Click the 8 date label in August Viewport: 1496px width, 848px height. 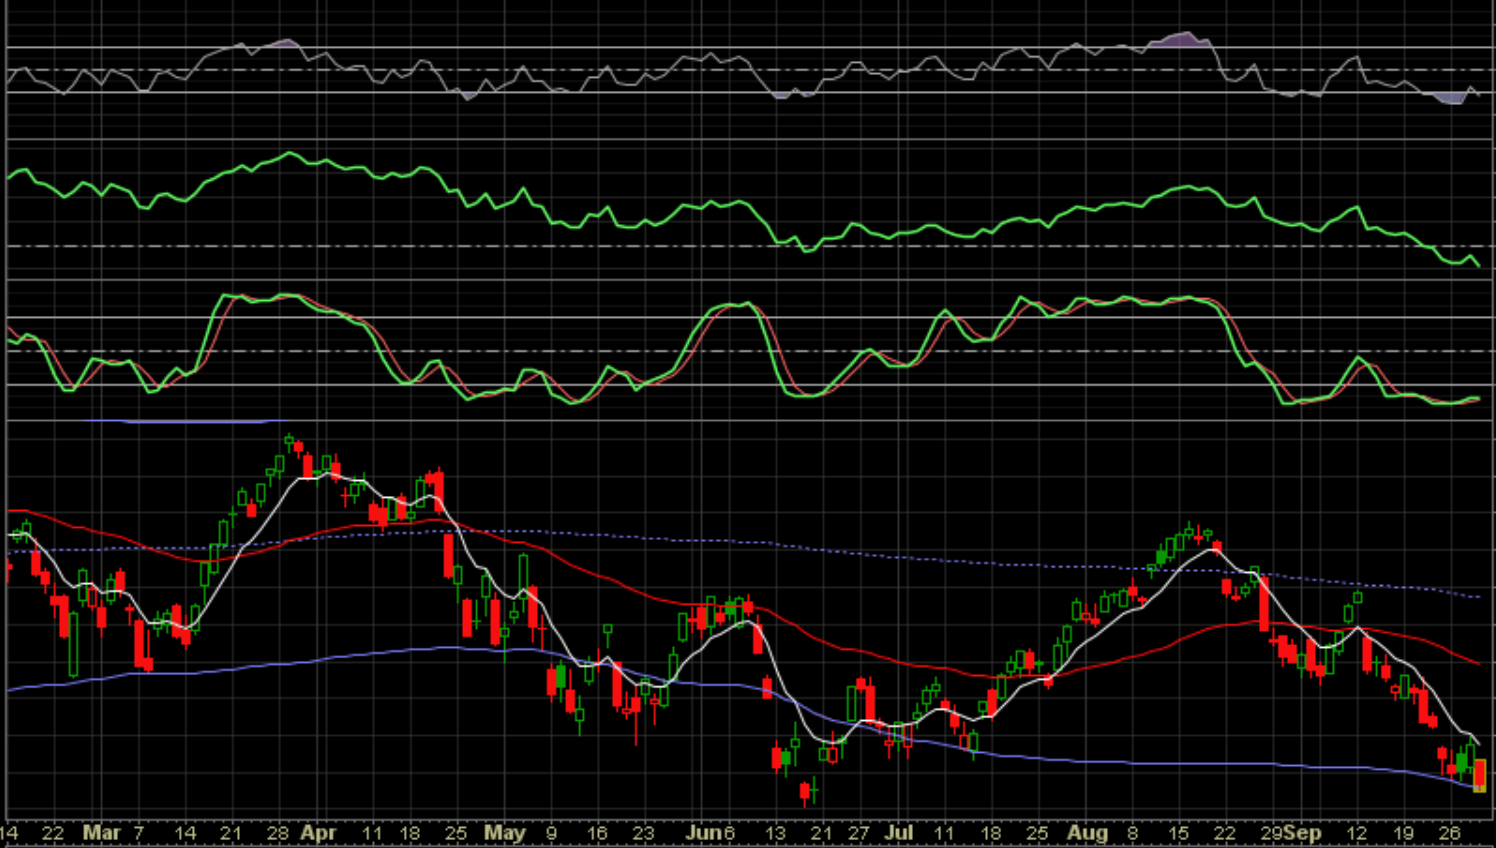point(1132,832)
